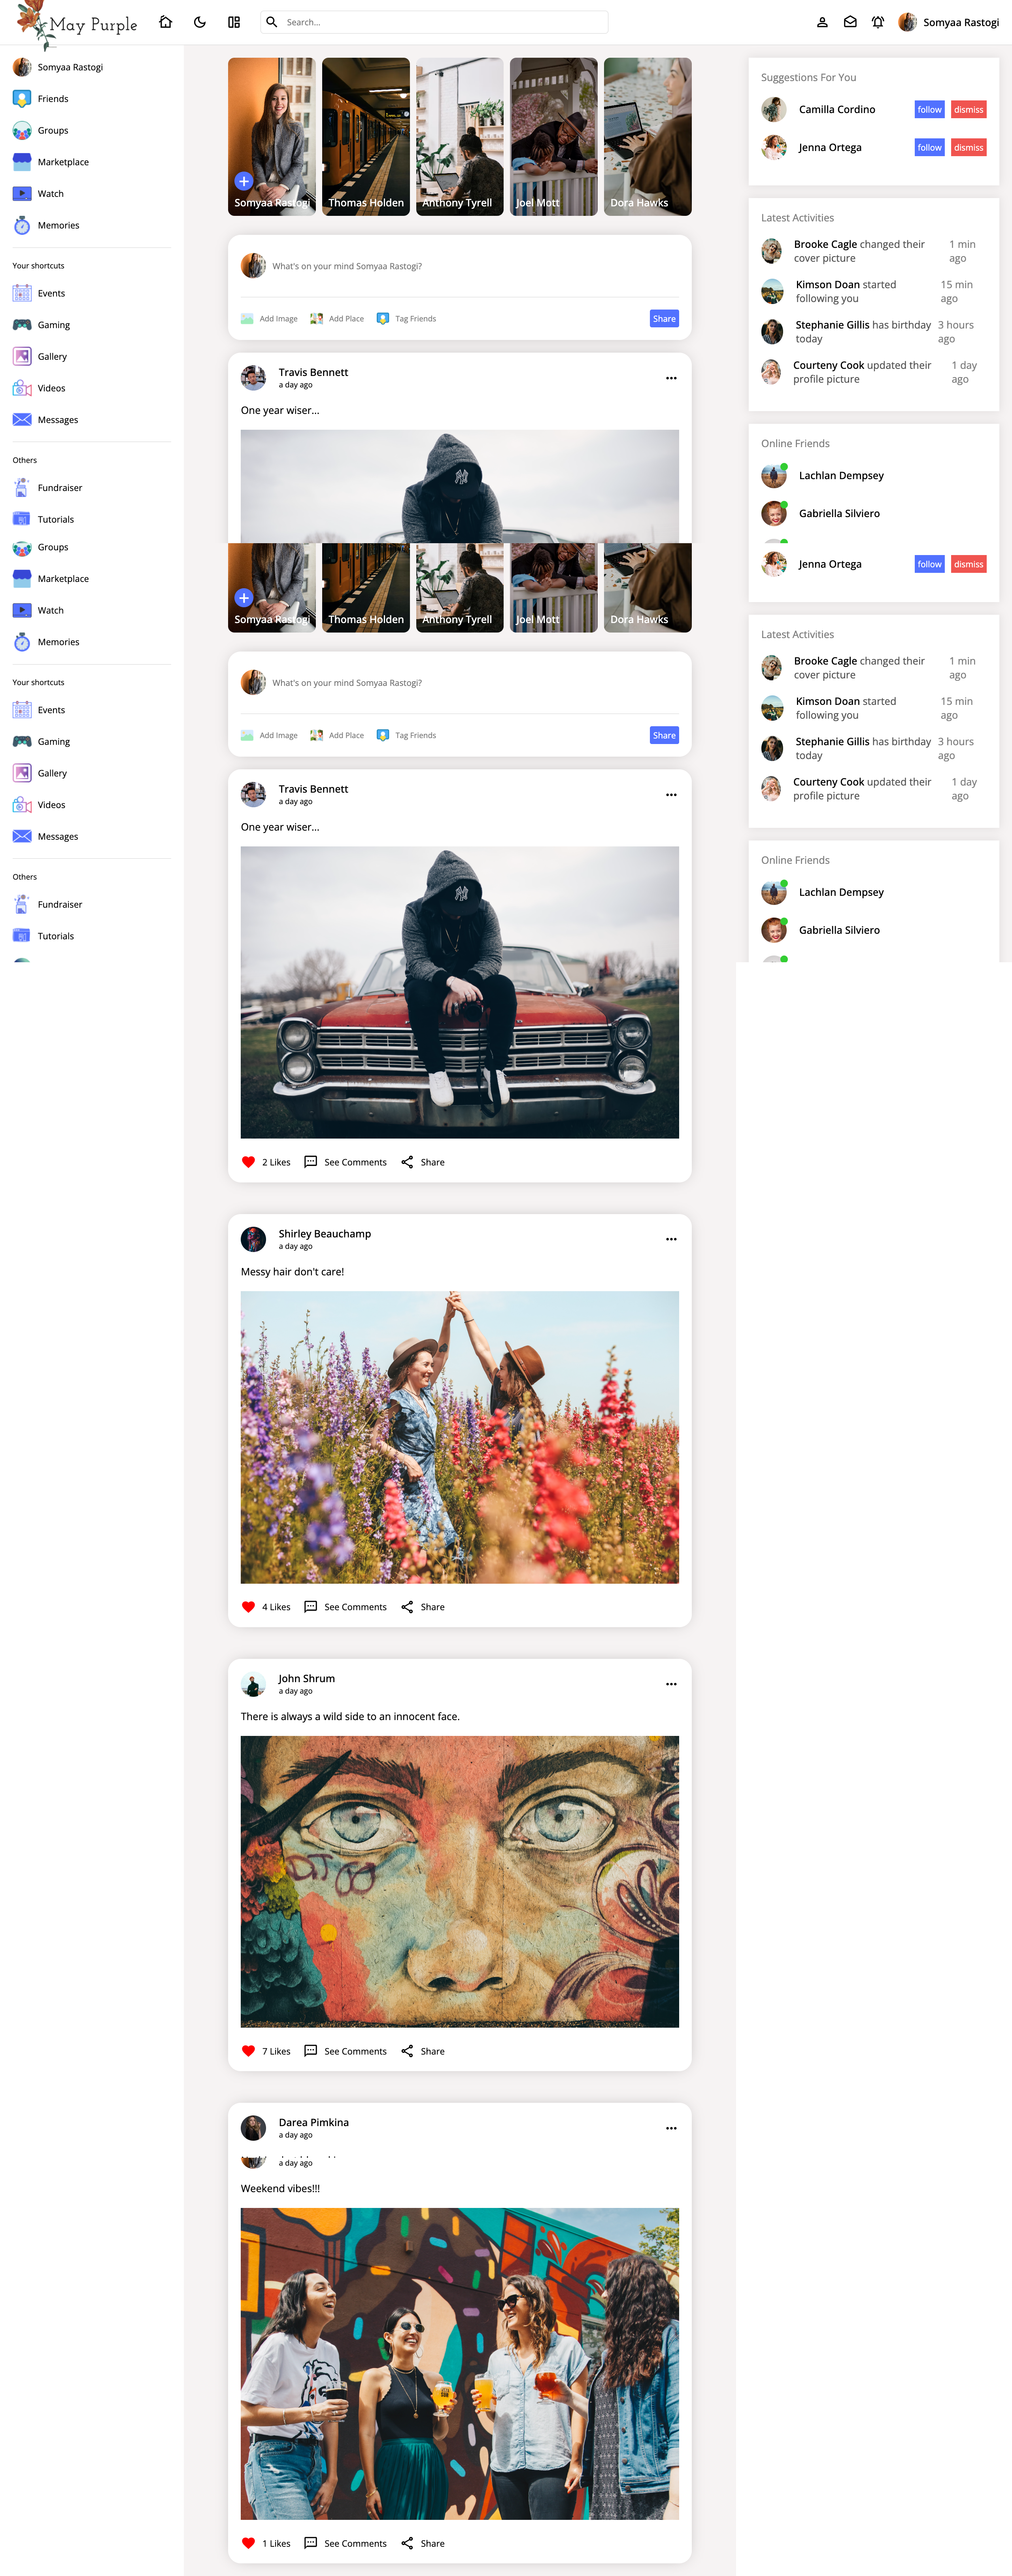
Task: Open more options on John Shrum's post
Action: pos(671,1684)
